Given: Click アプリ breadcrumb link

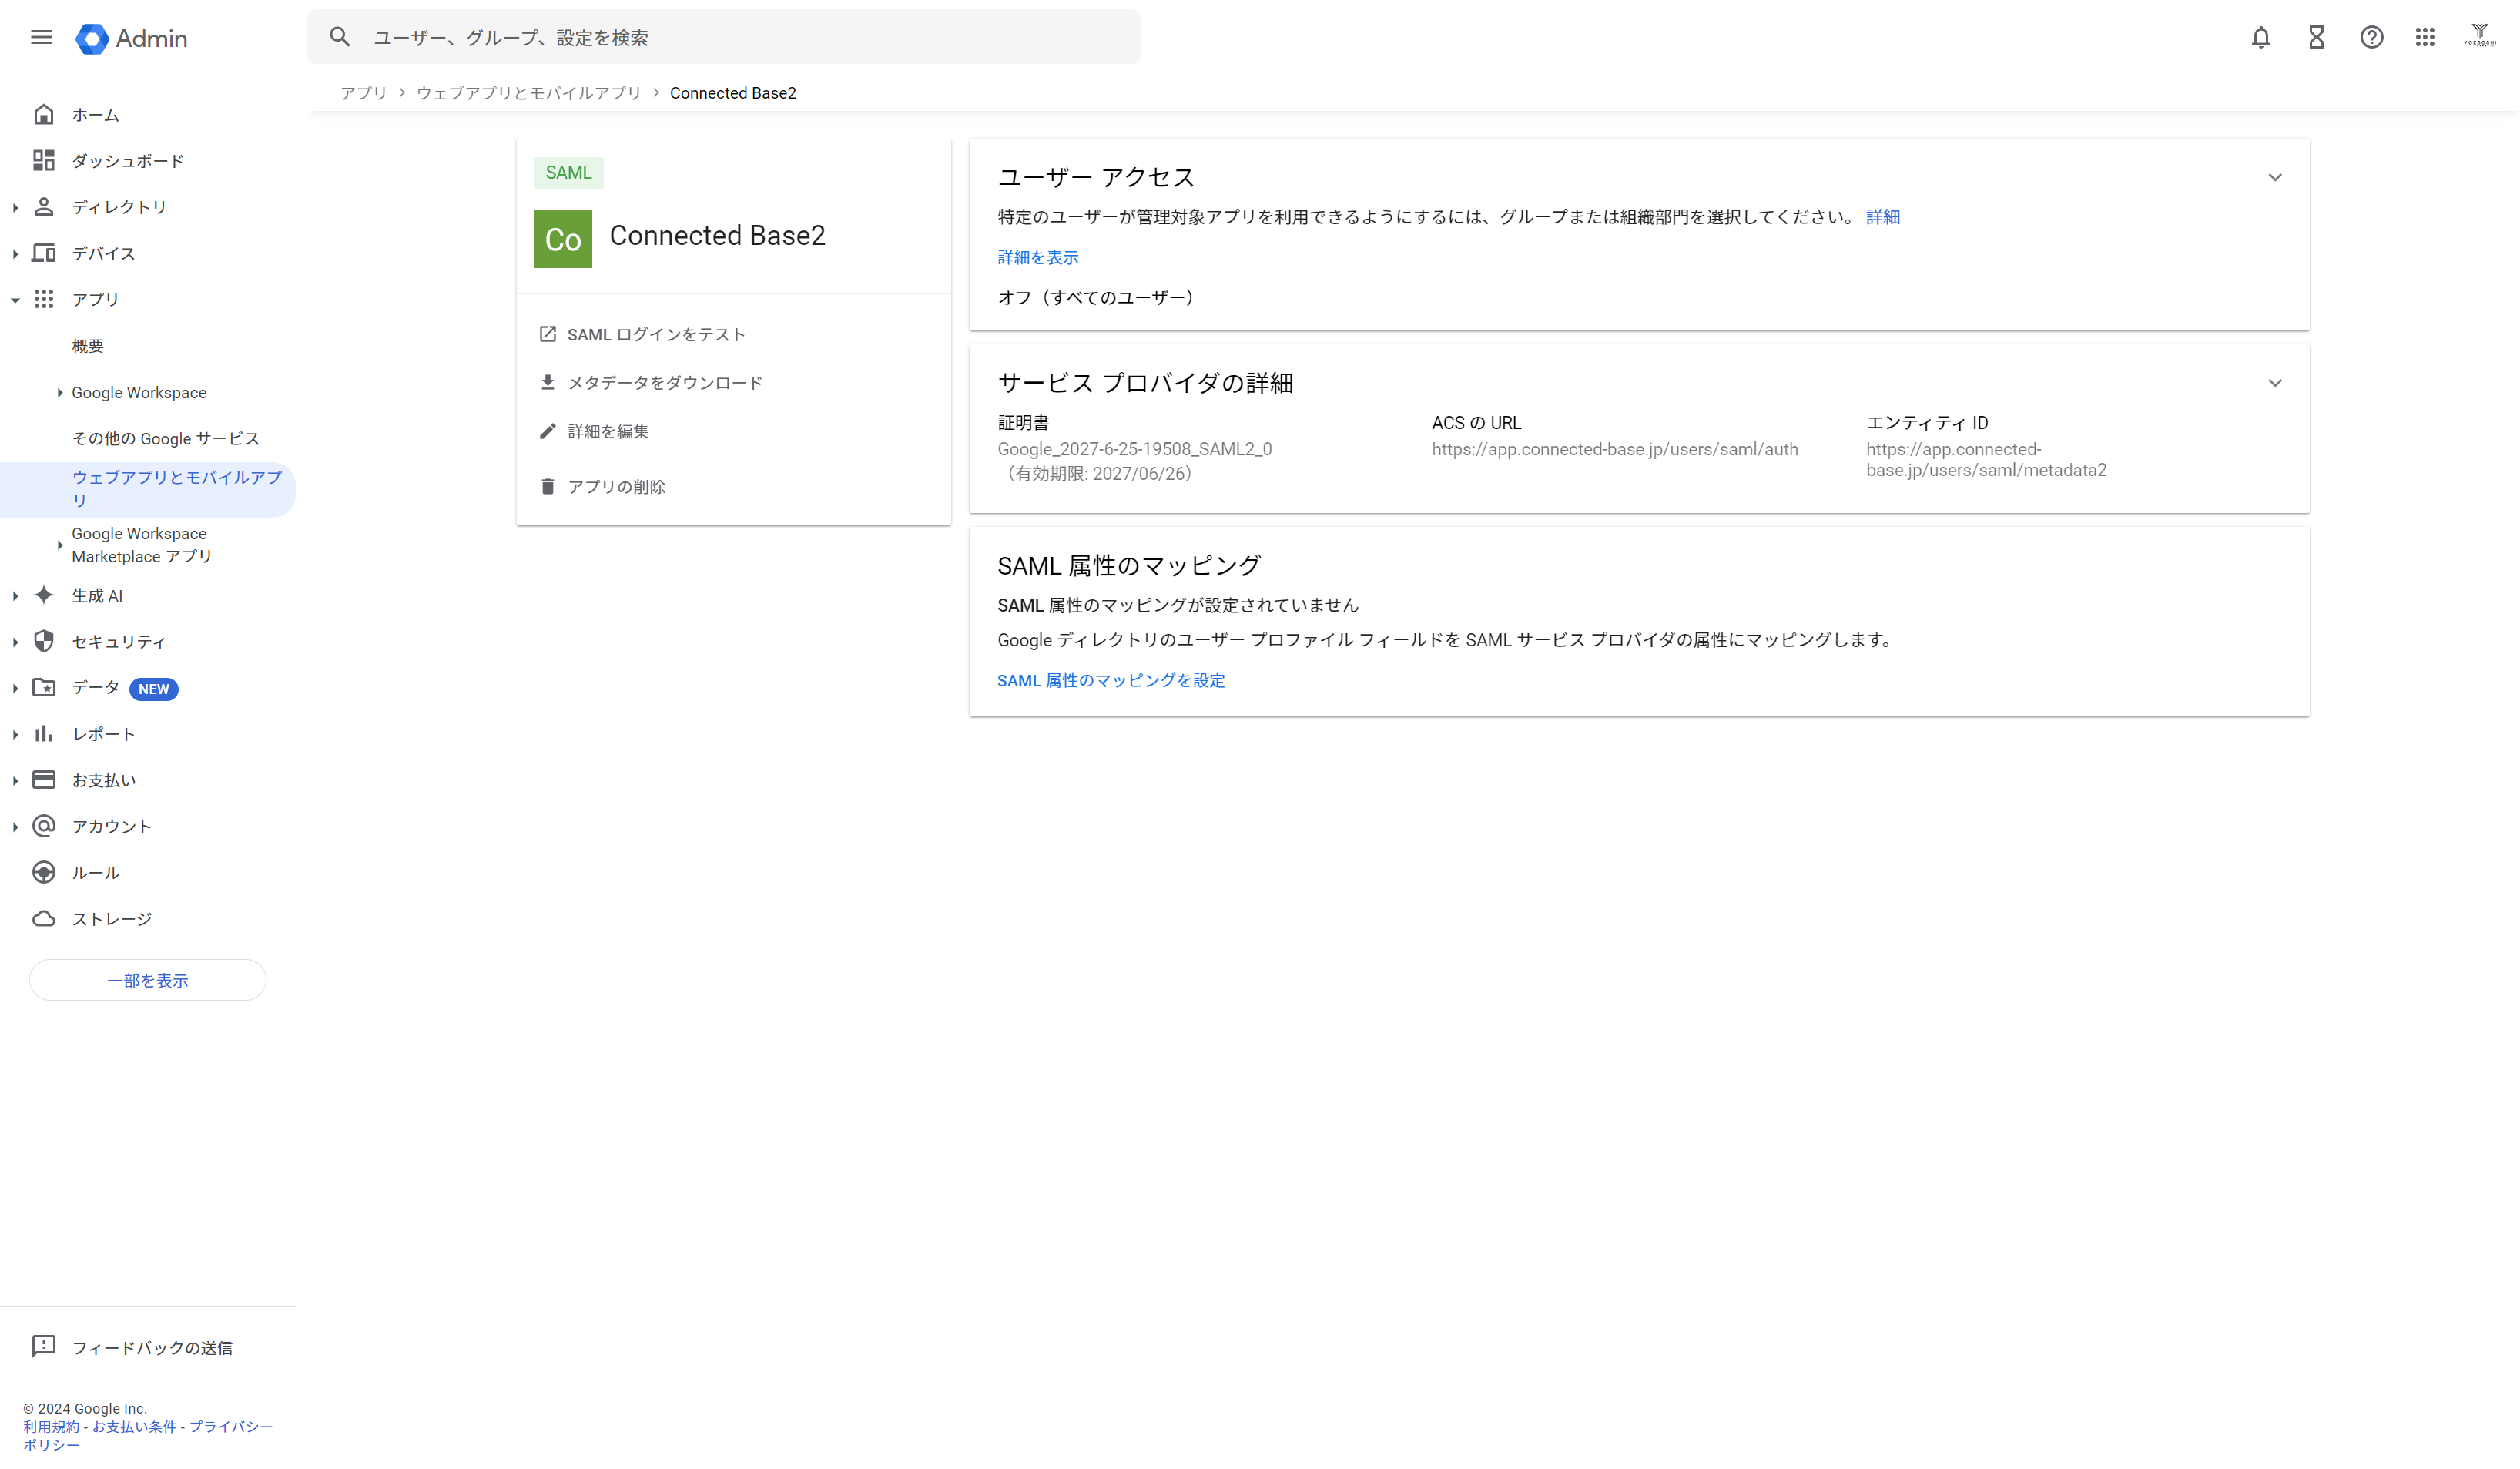Looking at the screenshot, I should click(363, 93).
